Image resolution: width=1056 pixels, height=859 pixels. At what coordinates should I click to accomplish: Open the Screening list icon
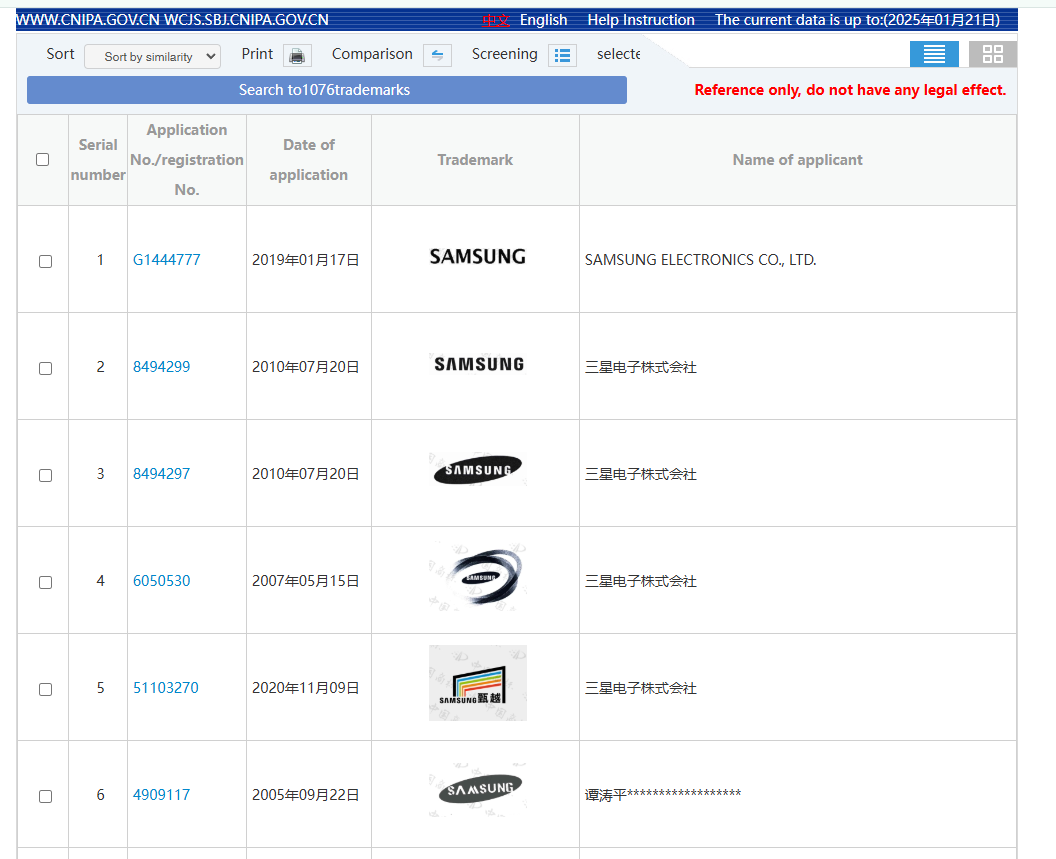coord(562,55)
